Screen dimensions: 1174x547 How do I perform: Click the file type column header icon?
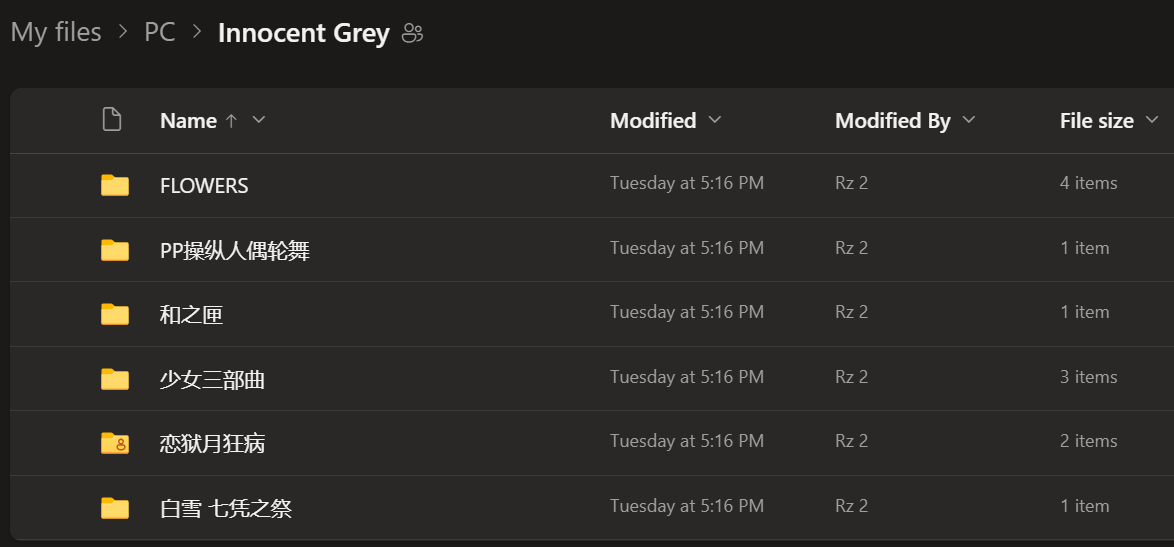click(112, 120)
